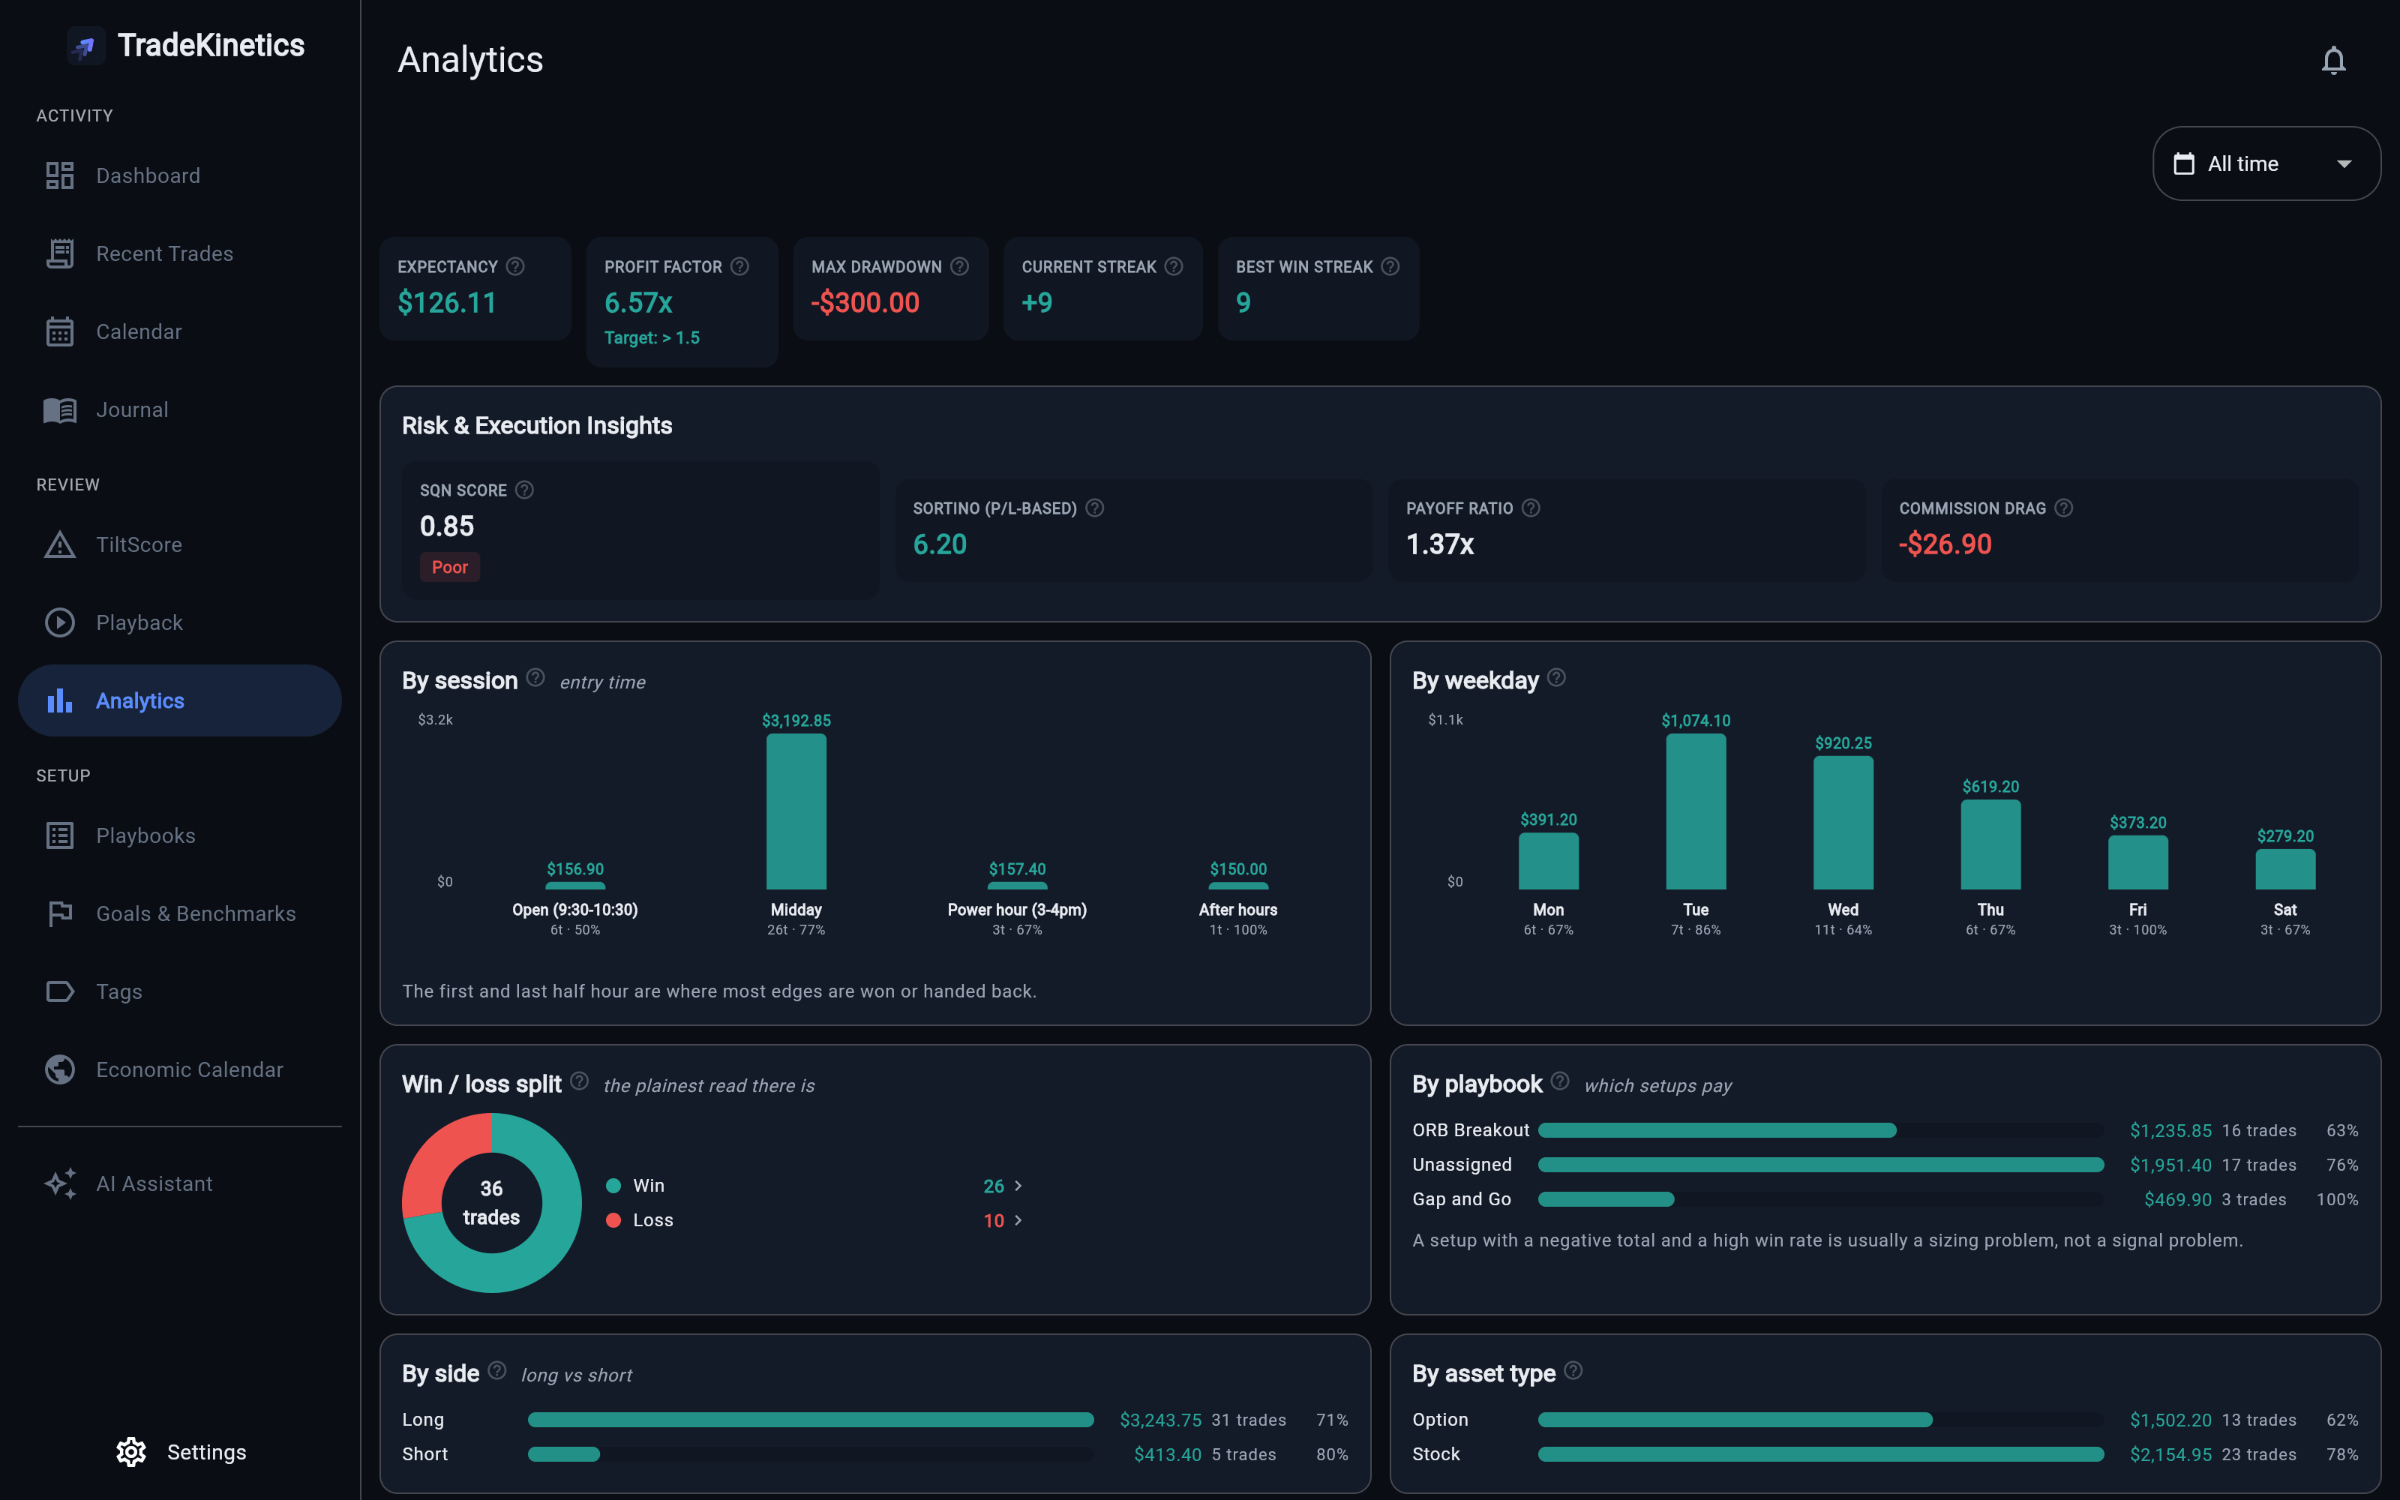
Task: Click the info icon for Best Win Streak
Action: 1390,266
